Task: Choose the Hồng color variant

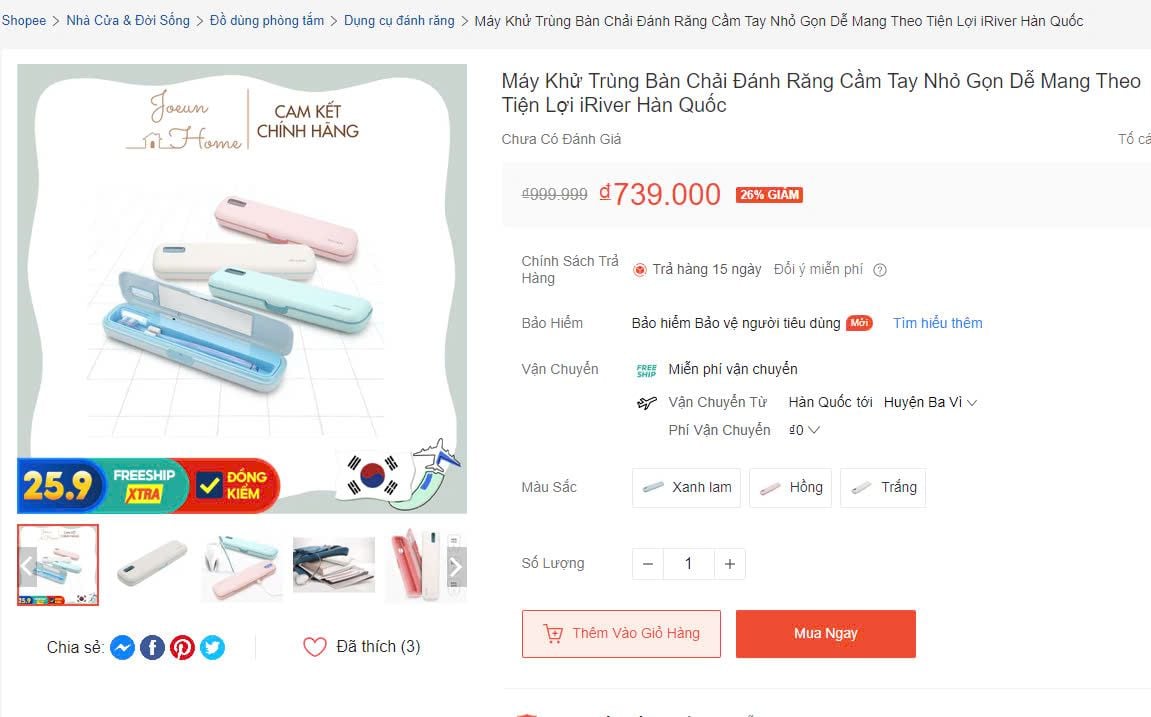Action: [790, 488]
